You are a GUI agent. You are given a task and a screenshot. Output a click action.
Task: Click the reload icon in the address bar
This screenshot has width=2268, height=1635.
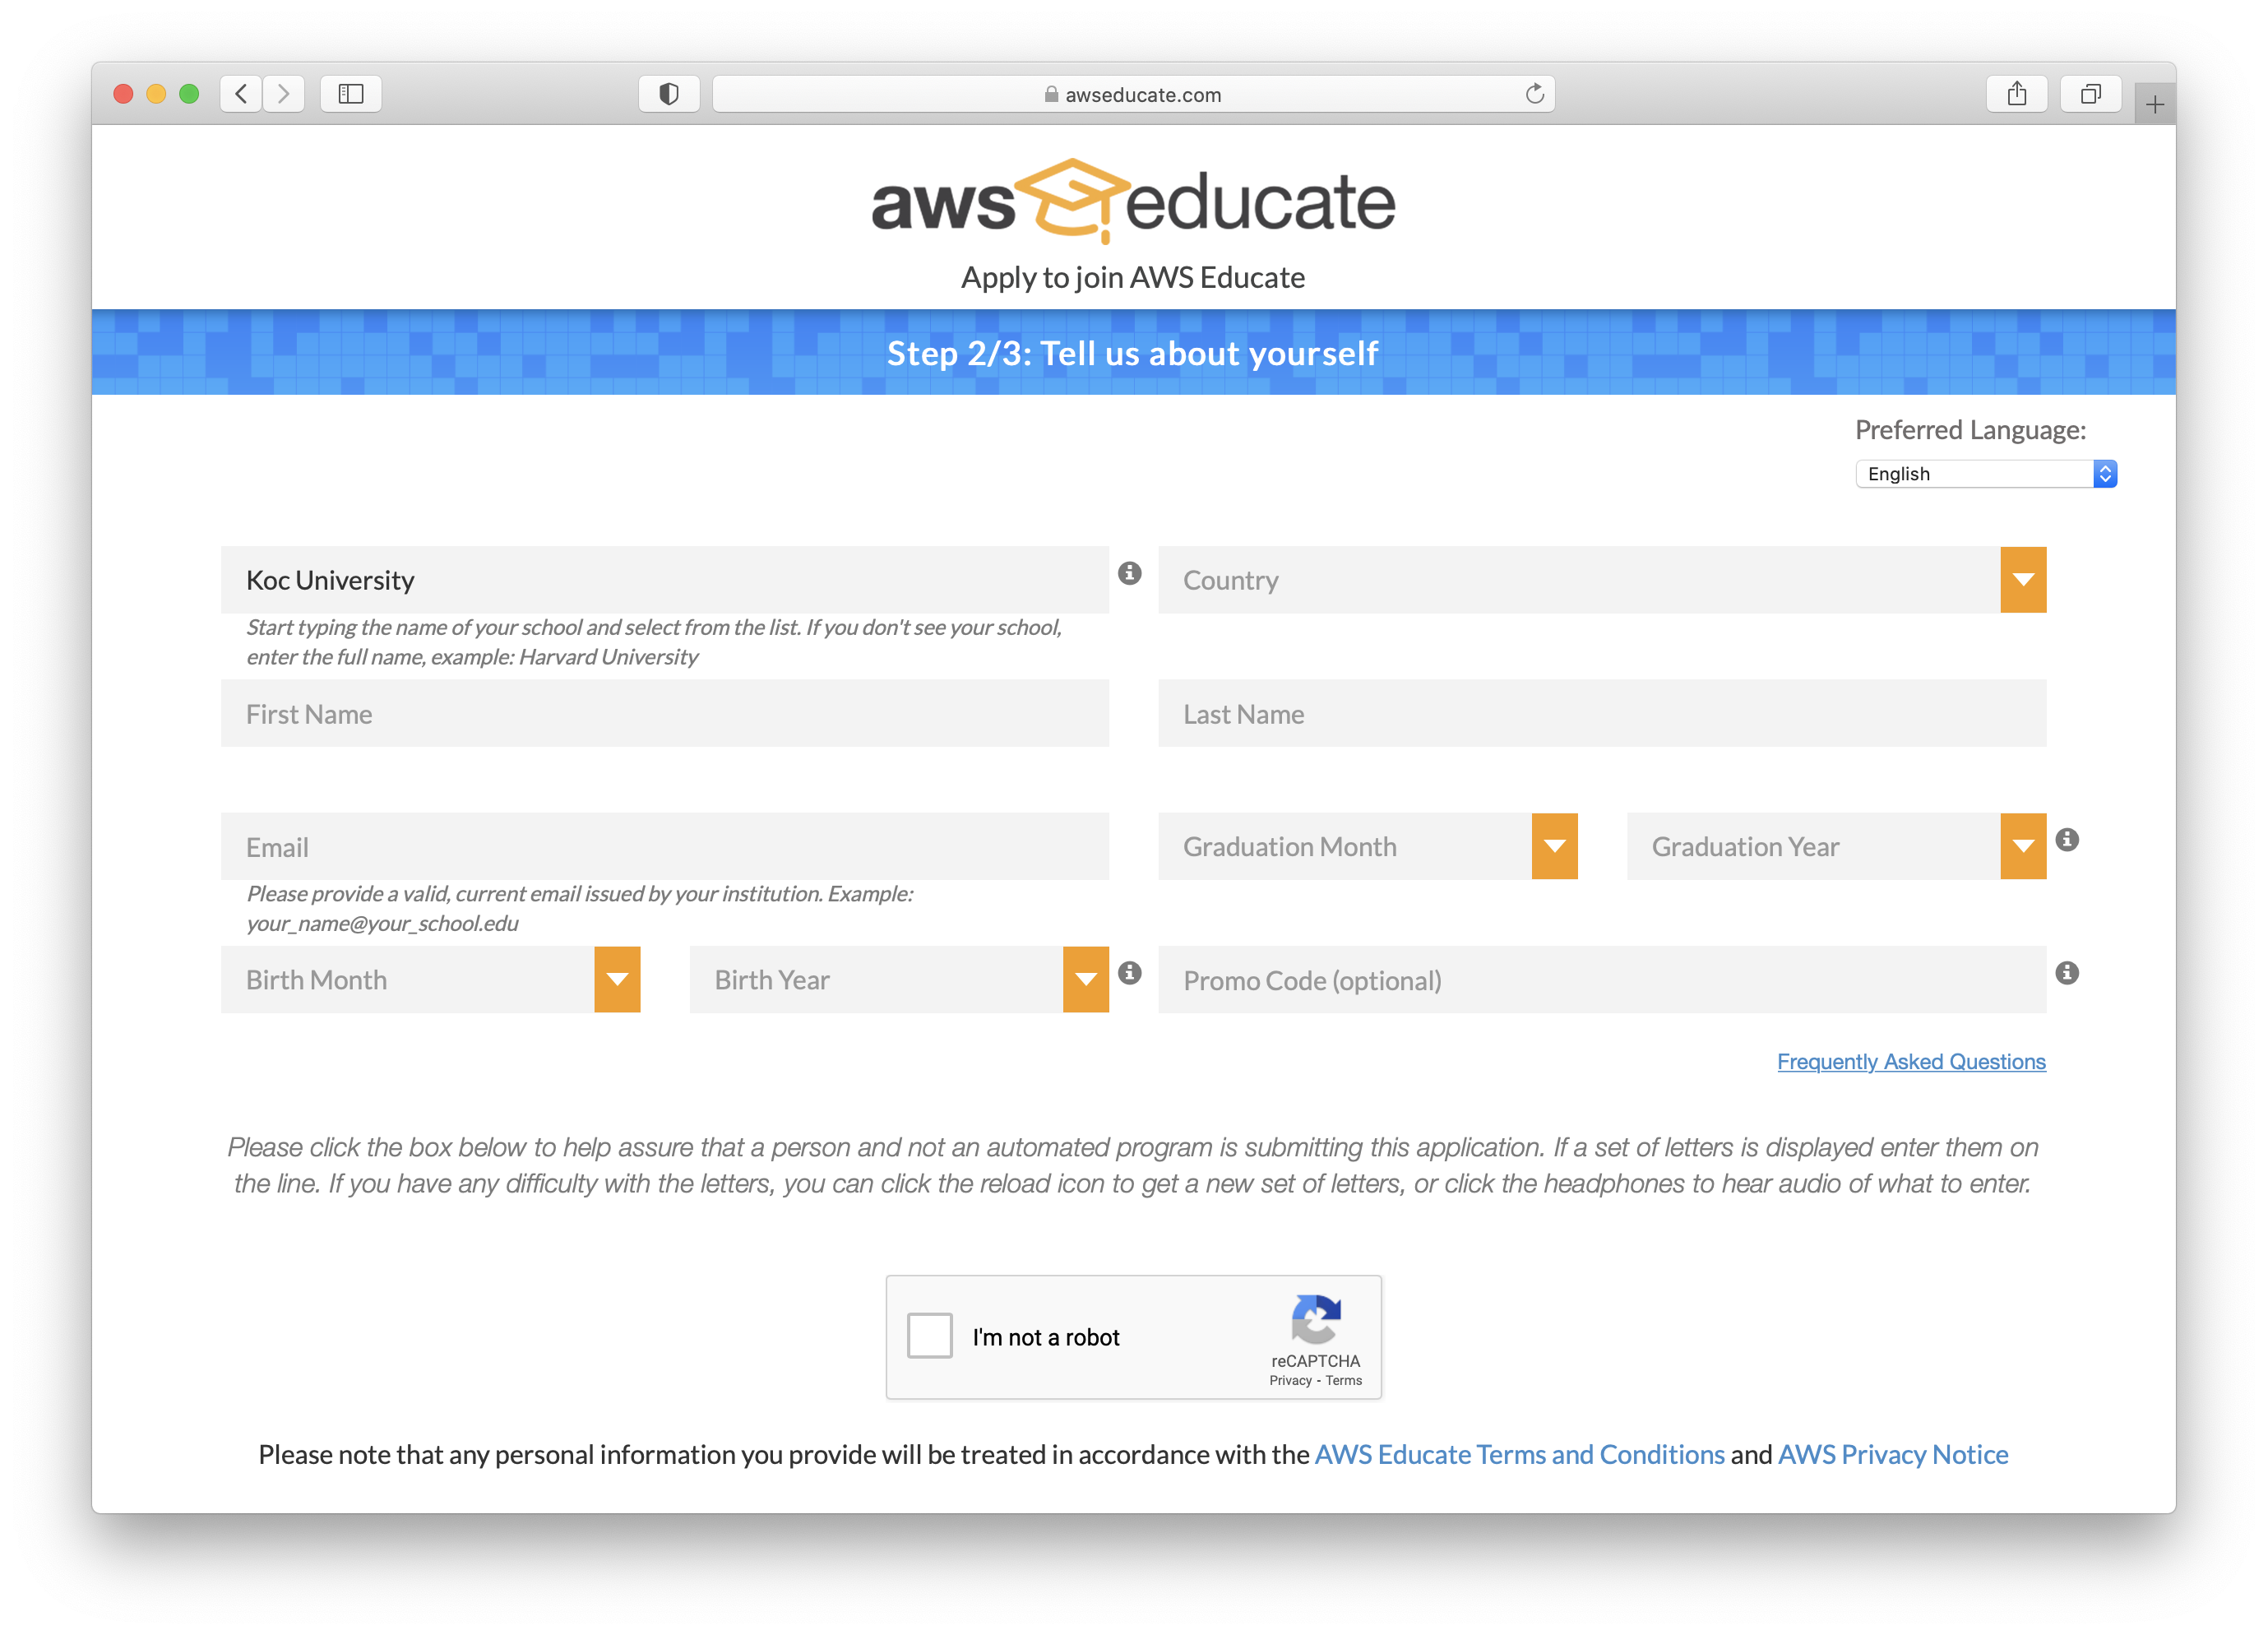(x=1535, y=93)
